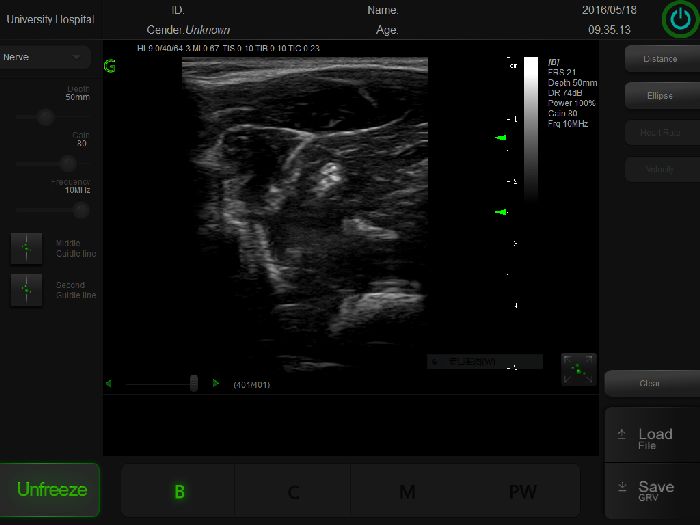Viewport: 700px width, 525px height.
Task: Step to next cine frame arrow
Action: click(x=216, y=383)
